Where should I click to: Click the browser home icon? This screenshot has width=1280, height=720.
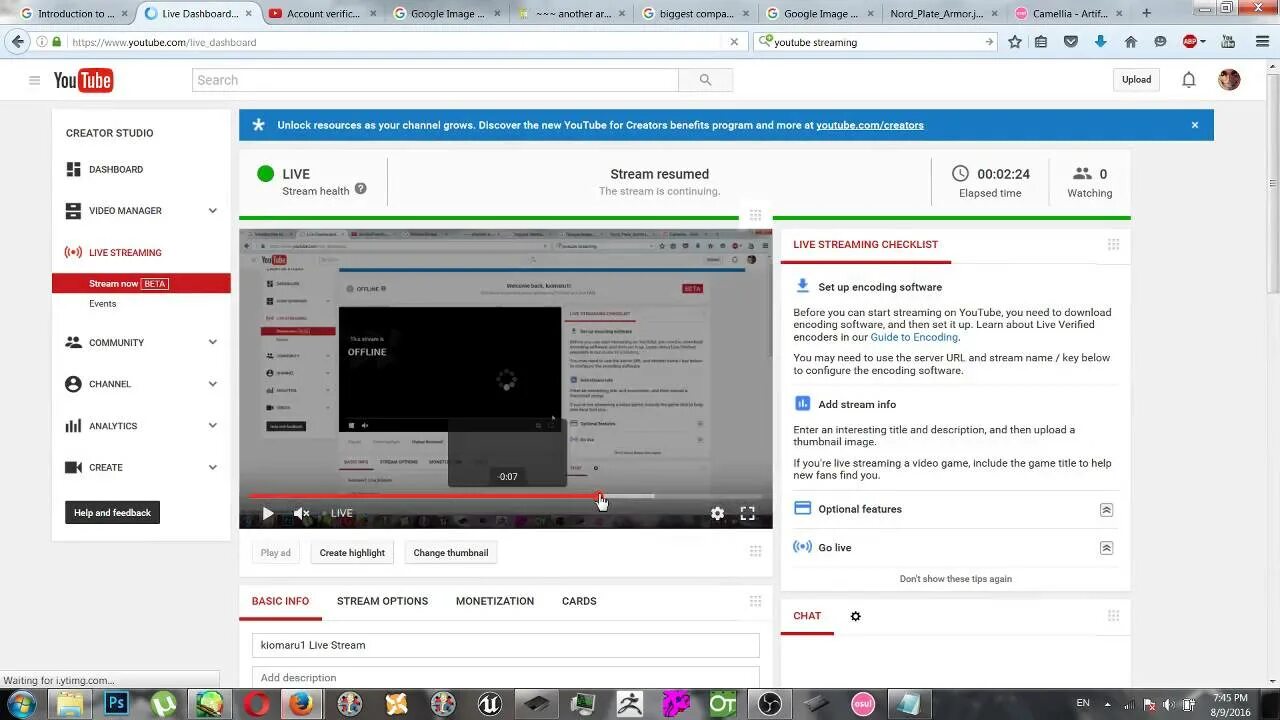pyautogui.click(x=1131, y=42)
